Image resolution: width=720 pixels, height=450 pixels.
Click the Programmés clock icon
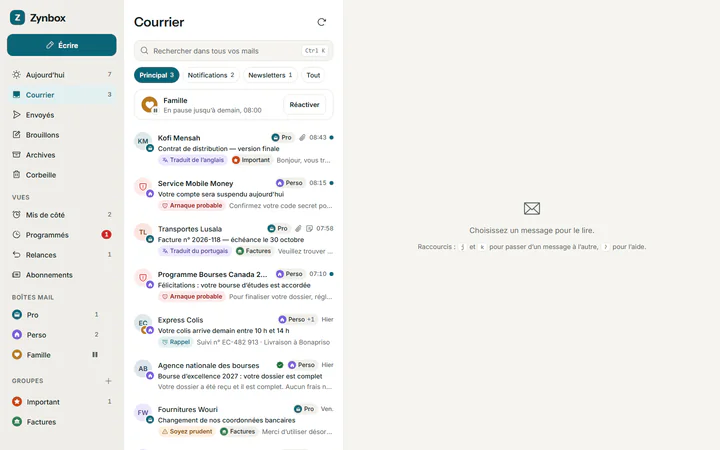click(17, 235)
